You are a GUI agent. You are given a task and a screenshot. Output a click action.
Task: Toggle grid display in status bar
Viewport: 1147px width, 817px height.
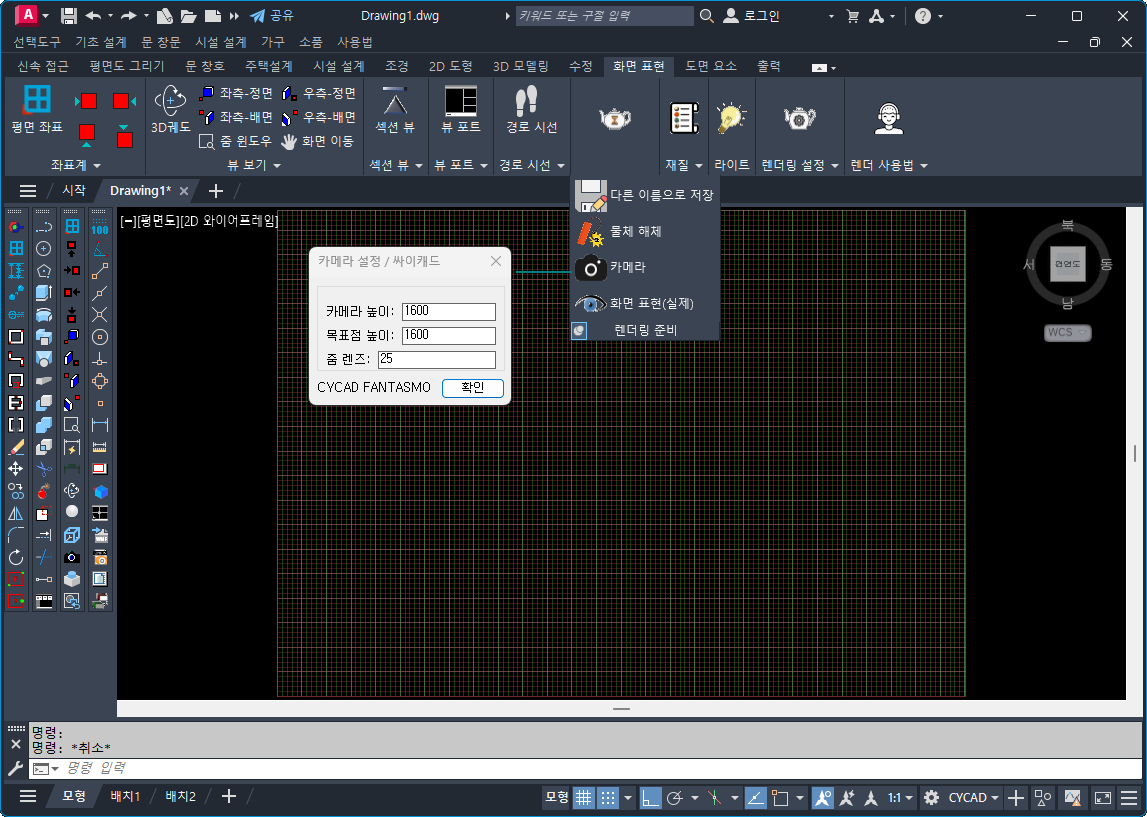583,797
